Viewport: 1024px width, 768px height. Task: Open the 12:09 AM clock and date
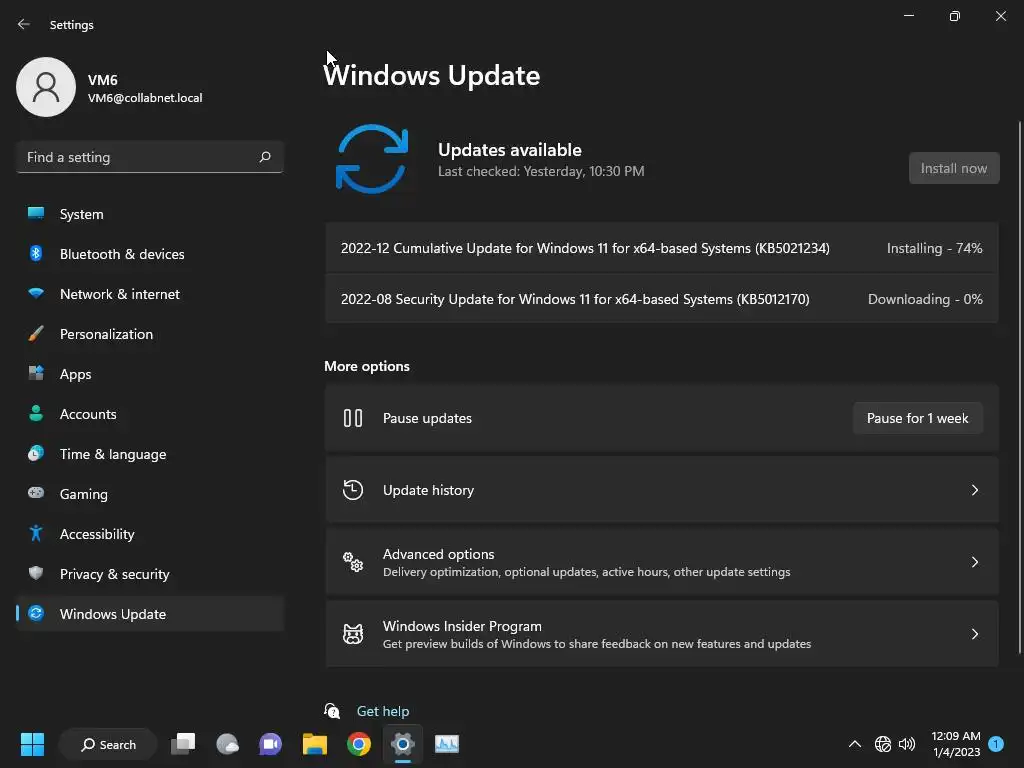pos(956,744)
